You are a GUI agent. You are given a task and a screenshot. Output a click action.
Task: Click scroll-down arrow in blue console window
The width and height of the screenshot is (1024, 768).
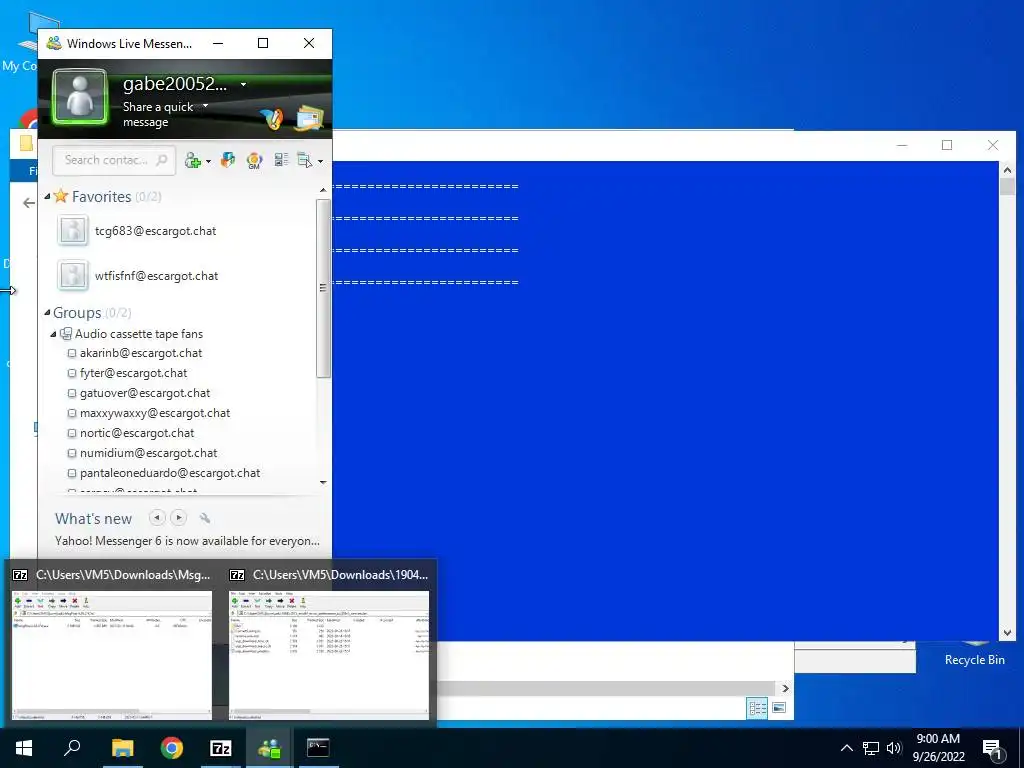pos(1007,633)
